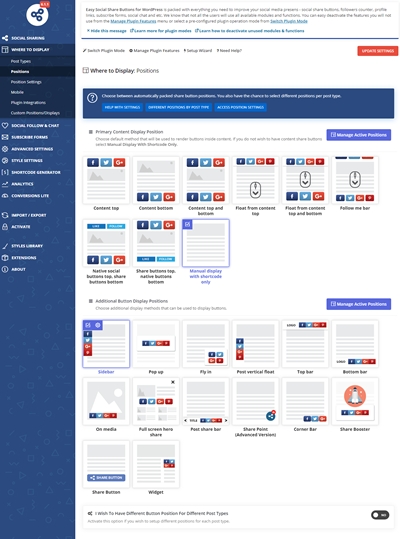Image resolution: width=400 pixels, height=539 pixels.
Task: Toggle the Fly in display position
Action: (206, 344)
